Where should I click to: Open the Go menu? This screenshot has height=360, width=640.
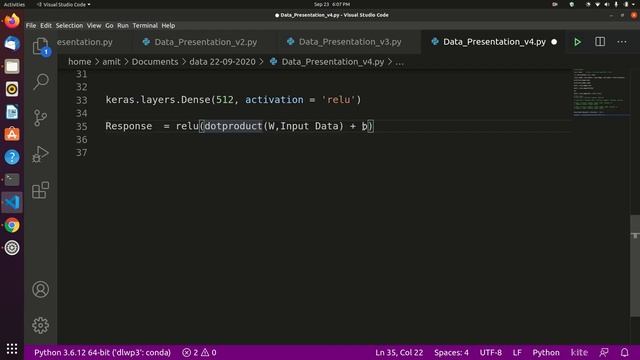pos(109,25)
